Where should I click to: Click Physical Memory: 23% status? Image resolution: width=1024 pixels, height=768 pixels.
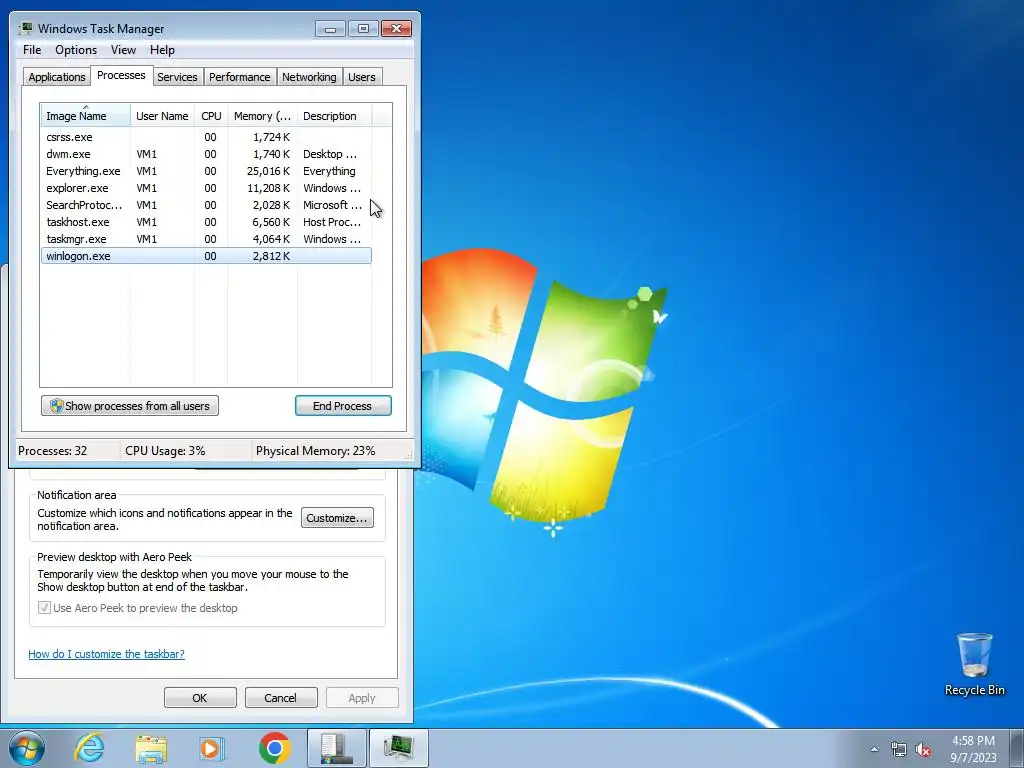pyautogui.click(x=315, y=451)
